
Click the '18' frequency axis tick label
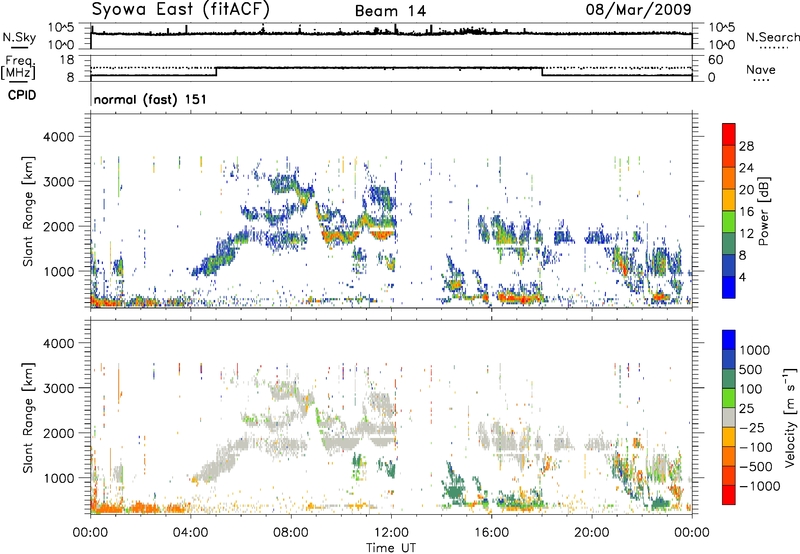click(67, 60)
